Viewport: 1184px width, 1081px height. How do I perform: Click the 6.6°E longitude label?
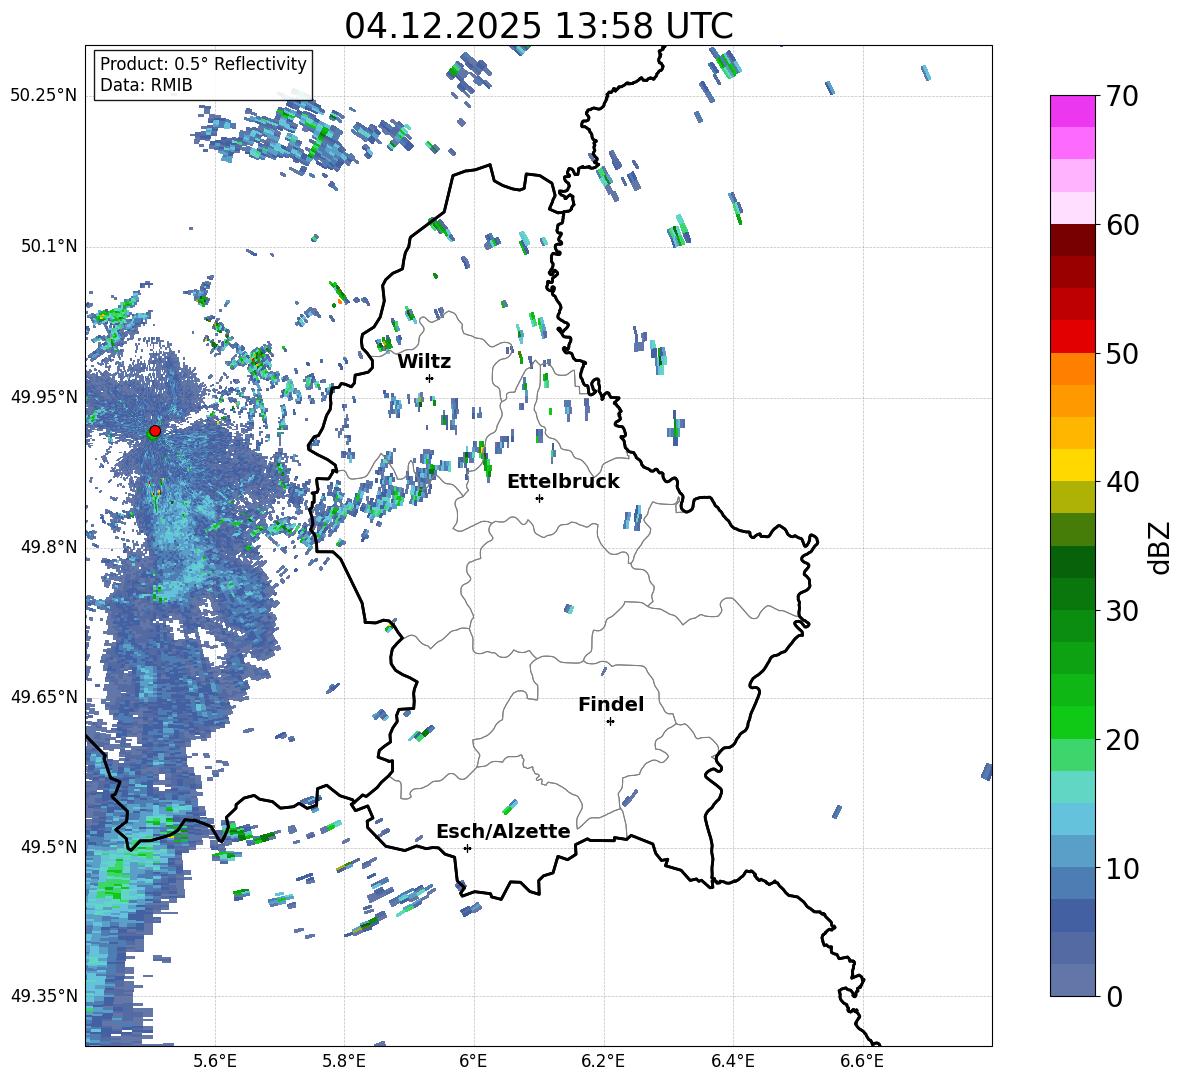coord(862,1061)
